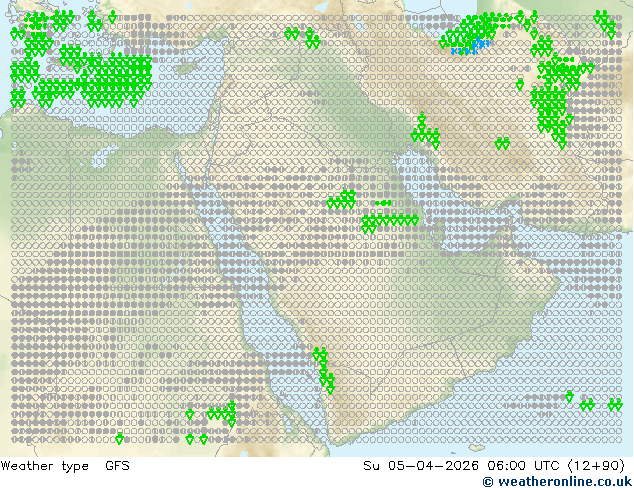The width and height of the screenshot is (634, 490).
Task: Click the 'Weather type GFS' caption text
Action: [x=65, y=466]
